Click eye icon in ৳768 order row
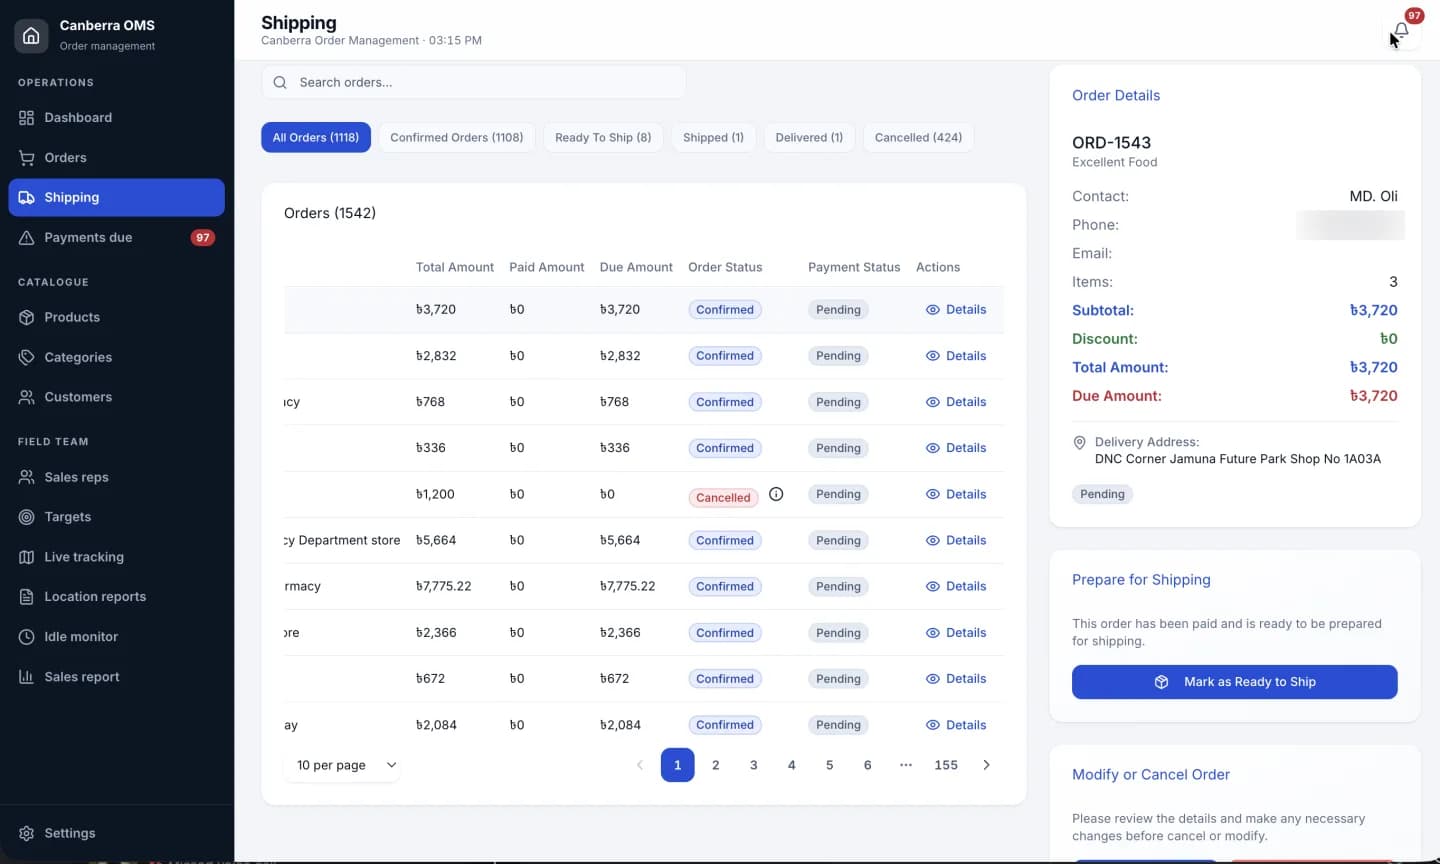Screen dimensions: 1440x864 click(x=933, y=402)
